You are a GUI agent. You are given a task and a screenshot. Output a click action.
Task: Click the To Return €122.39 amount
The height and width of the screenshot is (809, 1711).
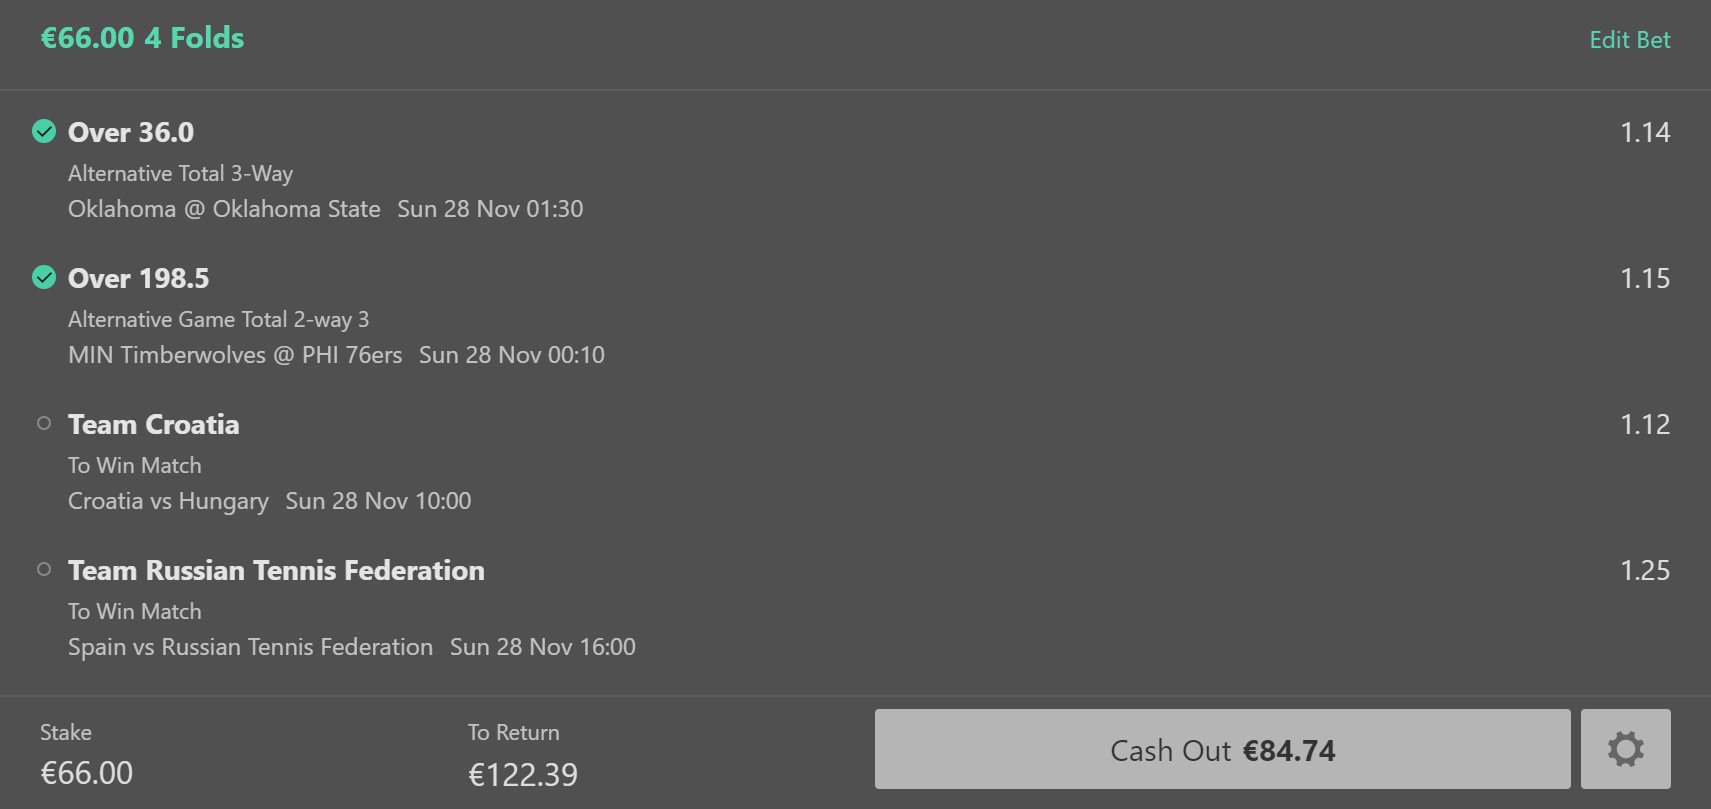point(523,774)
